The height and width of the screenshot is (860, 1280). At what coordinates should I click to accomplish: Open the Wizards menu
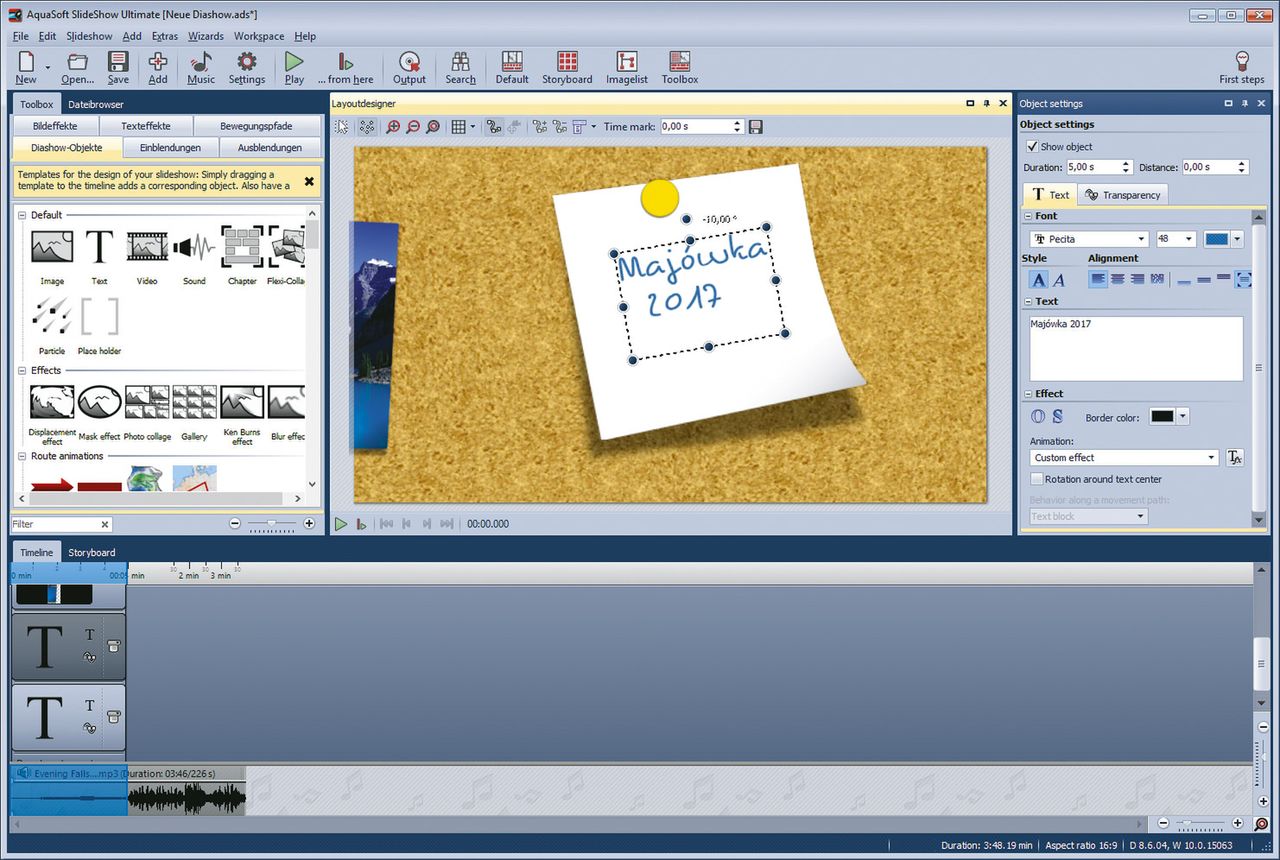[x=206, y=36]
